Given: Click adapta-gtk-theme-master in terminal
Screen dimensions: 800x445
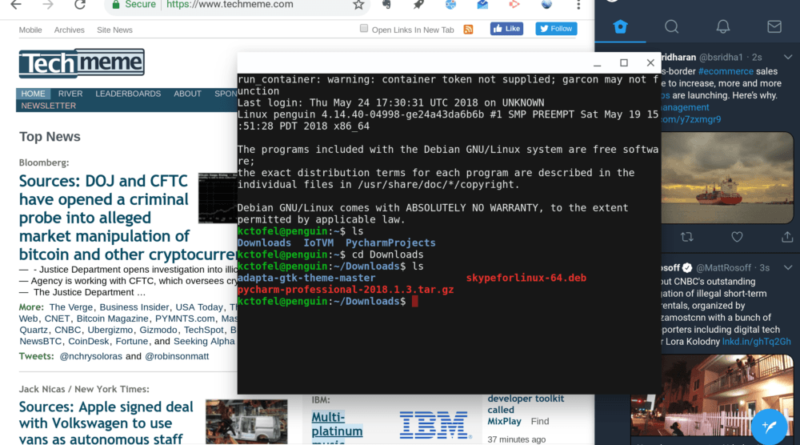Looking at the screenshot, I should click(x=306, y=278).
